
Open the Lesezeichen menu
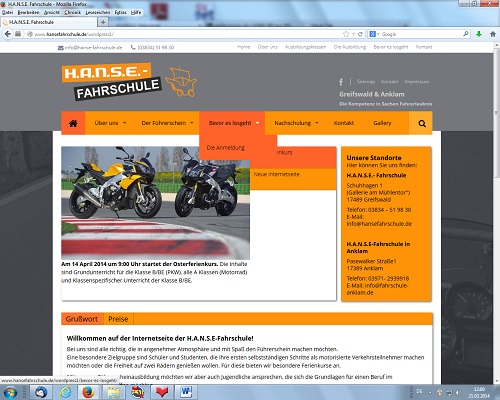pyautogui.click(x=98, y=12)
